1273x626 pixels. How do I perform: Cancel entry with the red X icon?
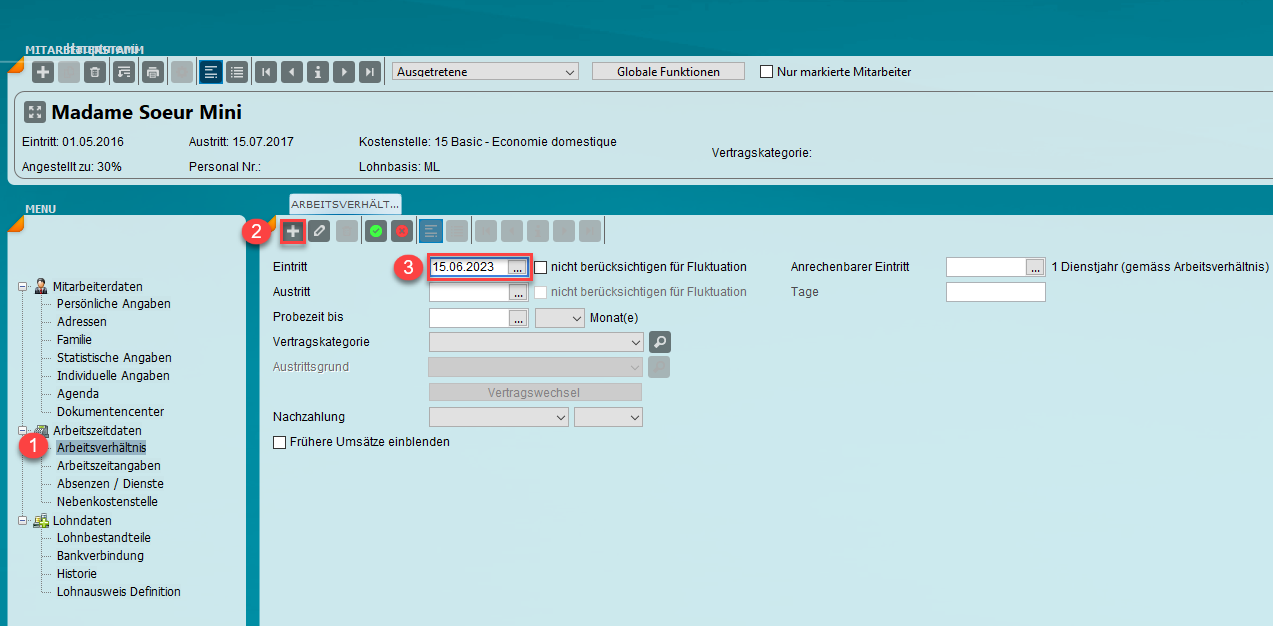pos(402,231)
